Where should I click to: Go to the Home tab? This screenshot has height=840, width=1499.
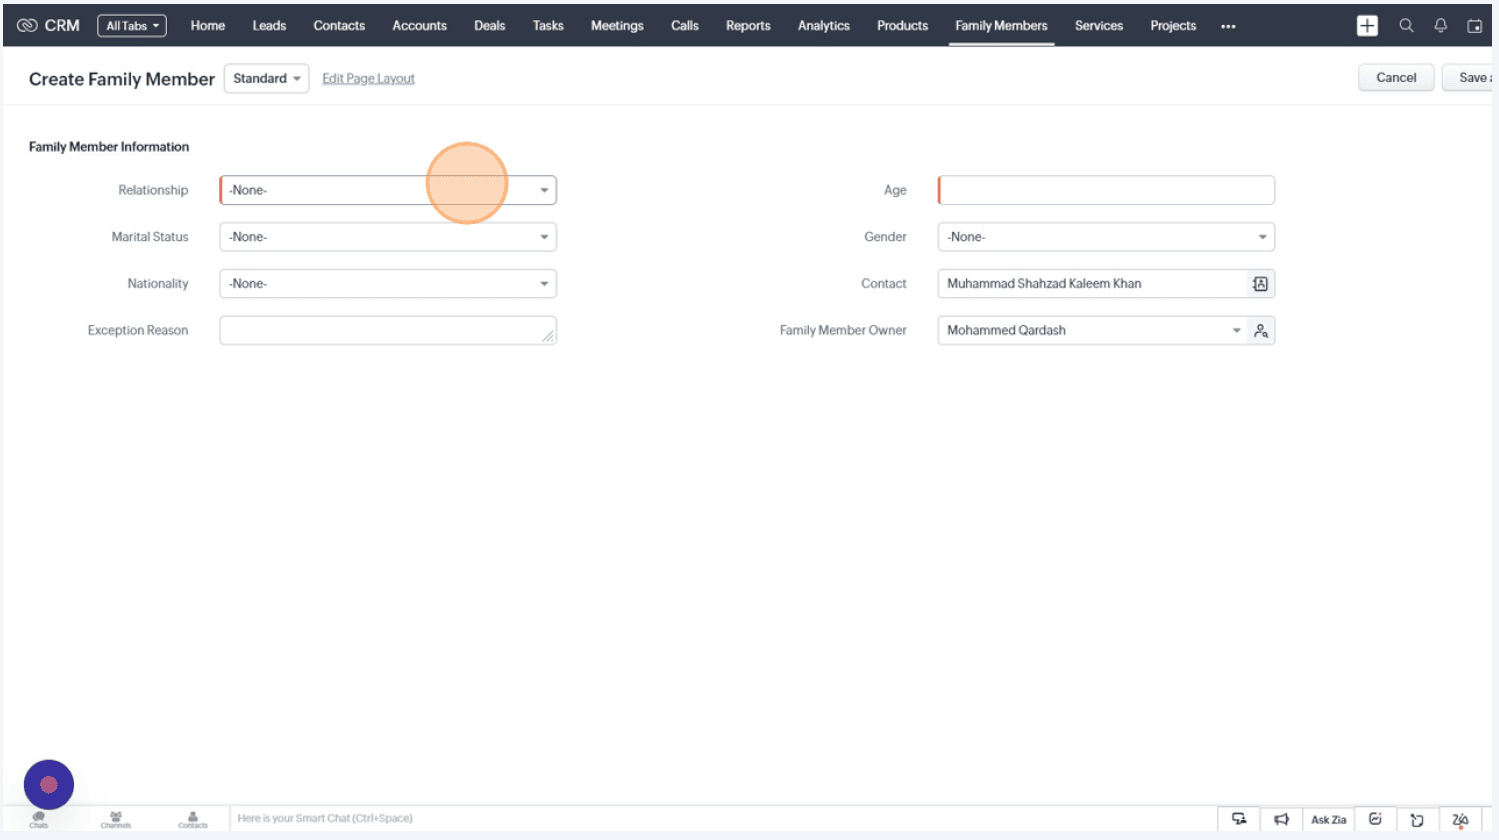(208, 26)
